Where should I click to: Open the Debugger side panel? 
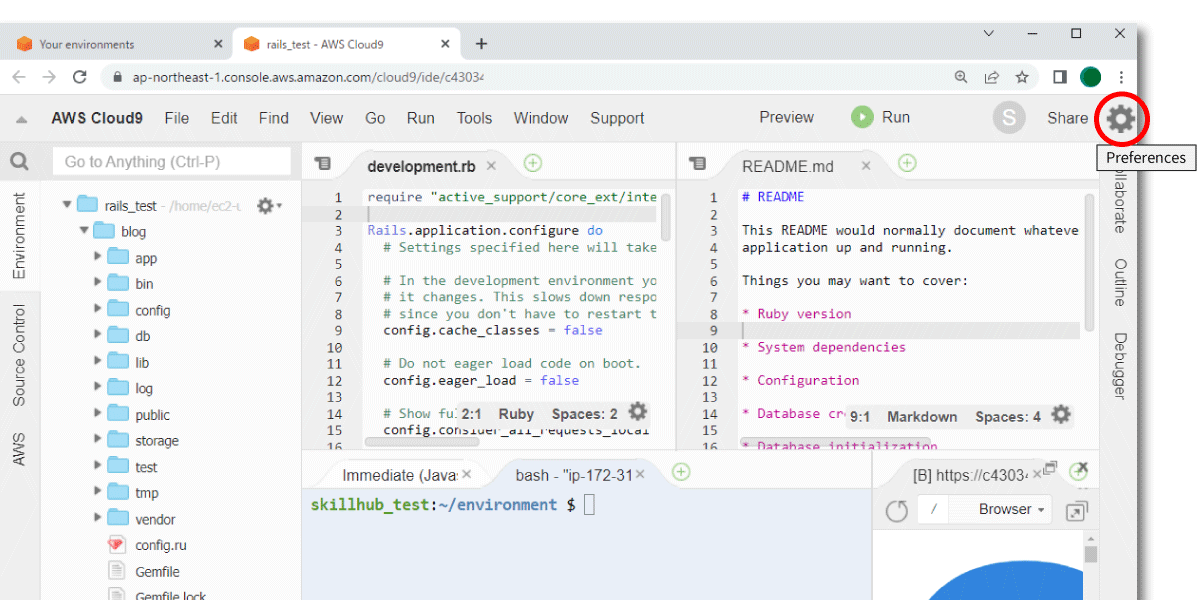[x=1120, y=366]
